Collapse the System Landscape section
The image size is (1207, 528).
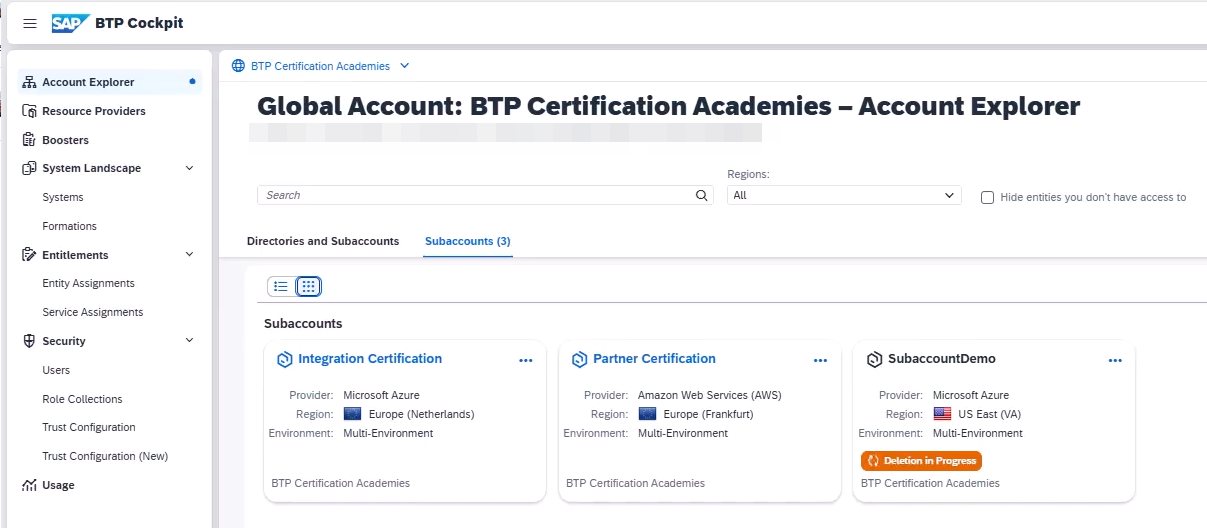190,168
